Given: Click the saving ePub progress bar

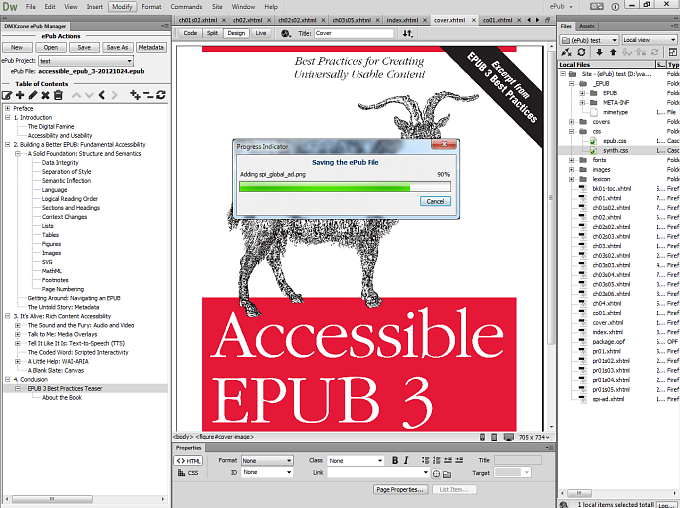Looking at the screenshot, I should tap(345, 187).
